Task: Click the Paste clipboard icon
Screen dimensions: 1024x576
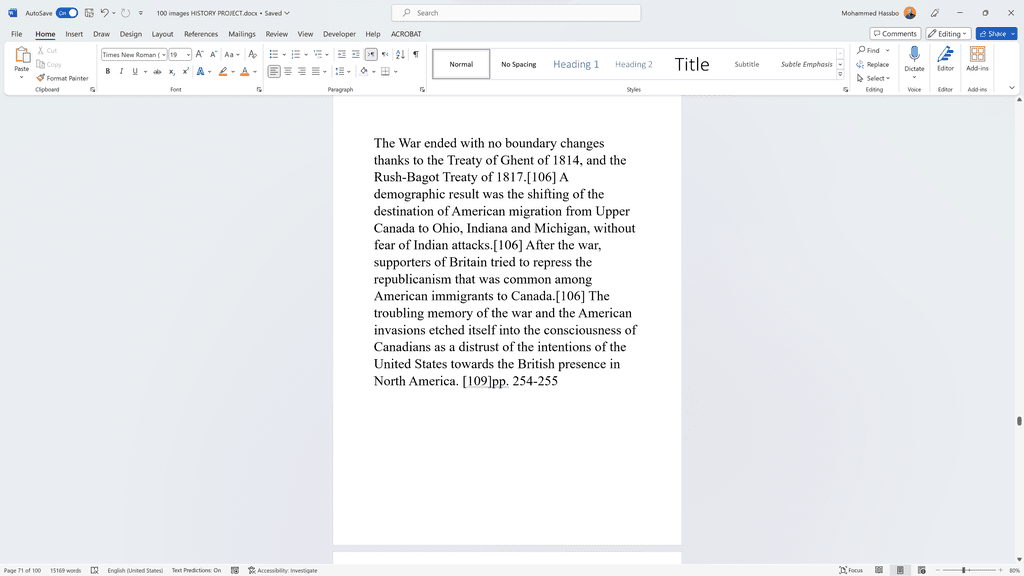Action: [x=22, y=55]
